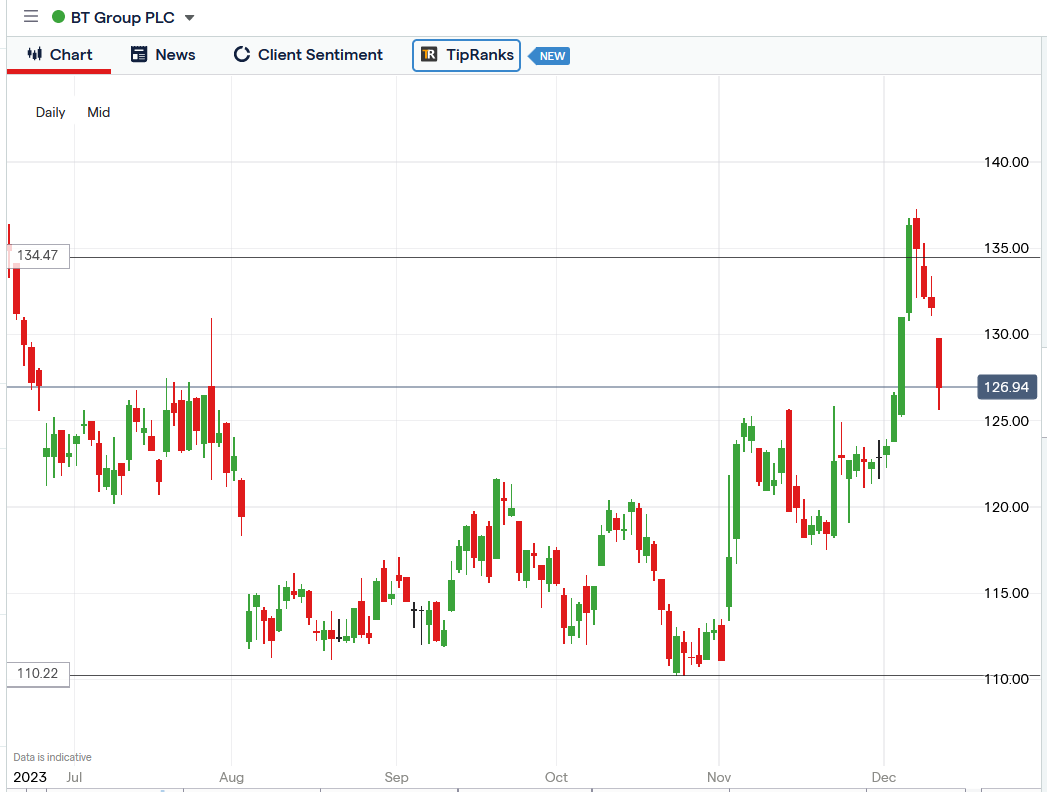
Task: Click the 2023 year label
Action: point(30,777)
